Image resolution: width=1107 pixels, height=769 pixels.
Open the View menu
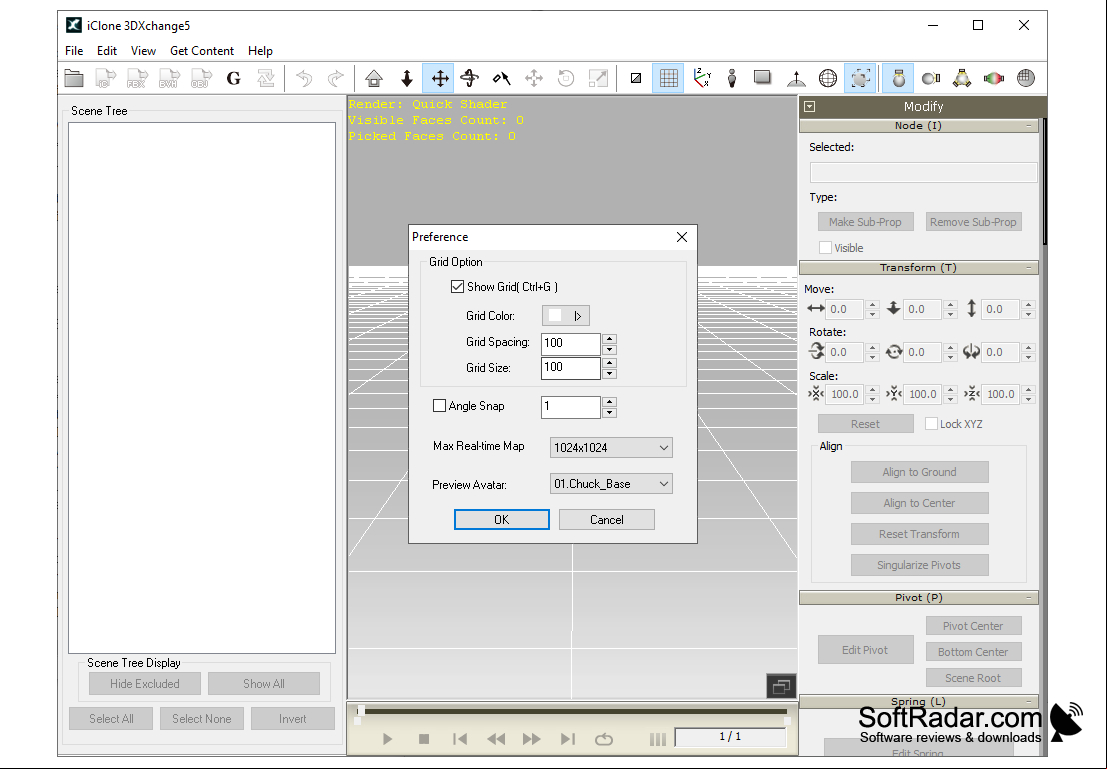tap(143, 51)
